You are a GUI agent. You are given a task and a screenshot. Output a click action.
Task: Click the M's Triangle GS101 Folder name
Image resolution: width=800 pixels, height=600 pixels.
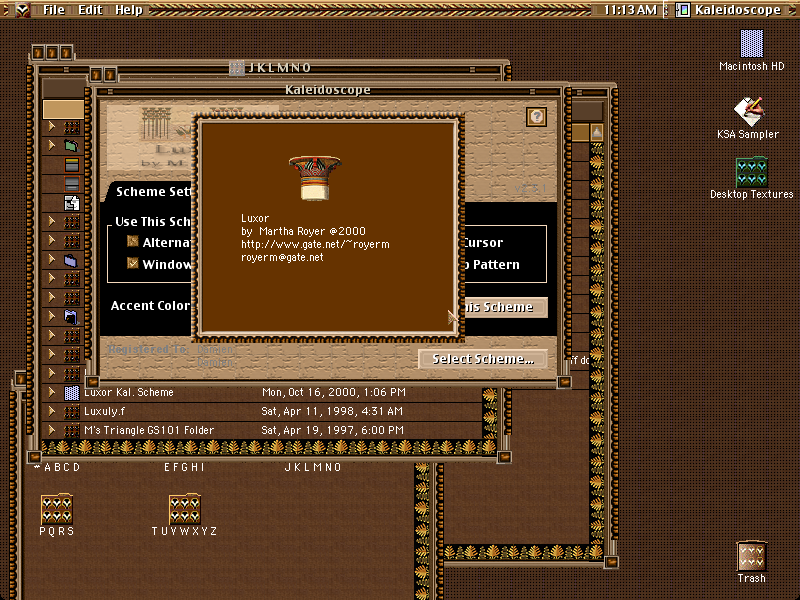tap(149, 430)
